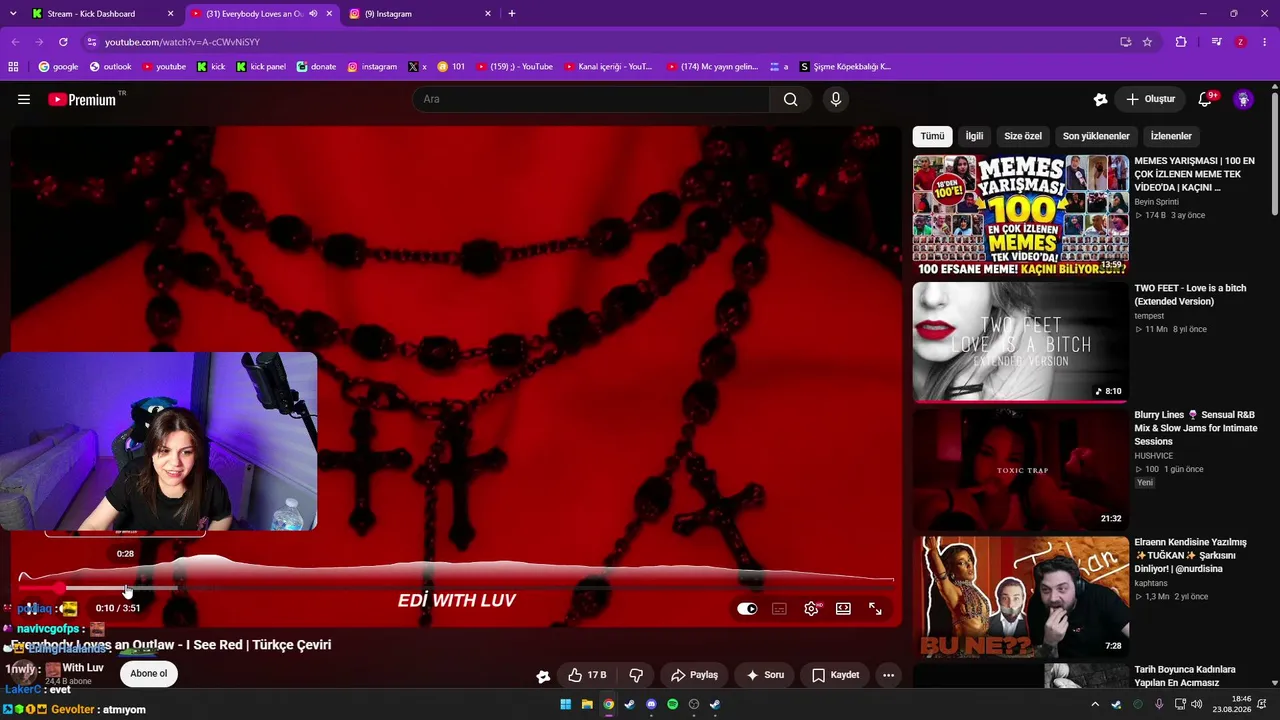Open Chrome extensions puzzle icon
The width and height of the screenshot is (1280, 720).
pos(1181,42)
